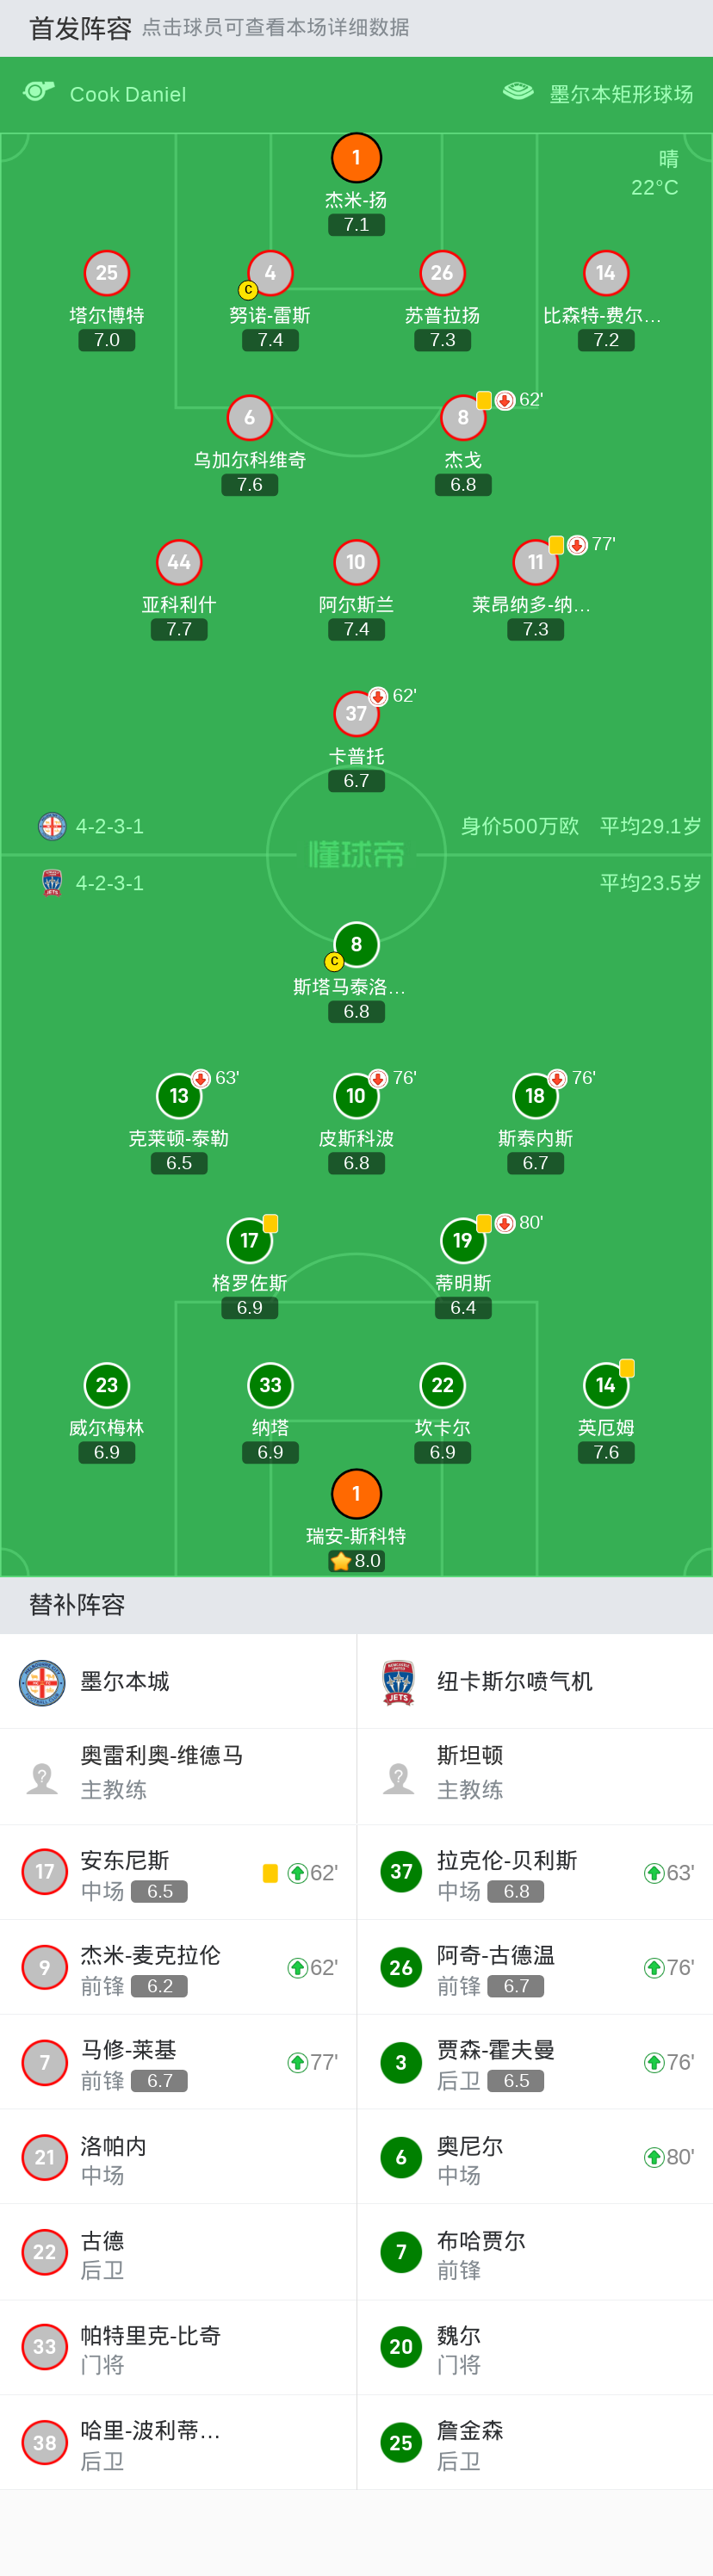The image size is (713, 2576).
Task: Open 纽卡斯尔喷气机 team logo
Action: [x=398, y=1682]
